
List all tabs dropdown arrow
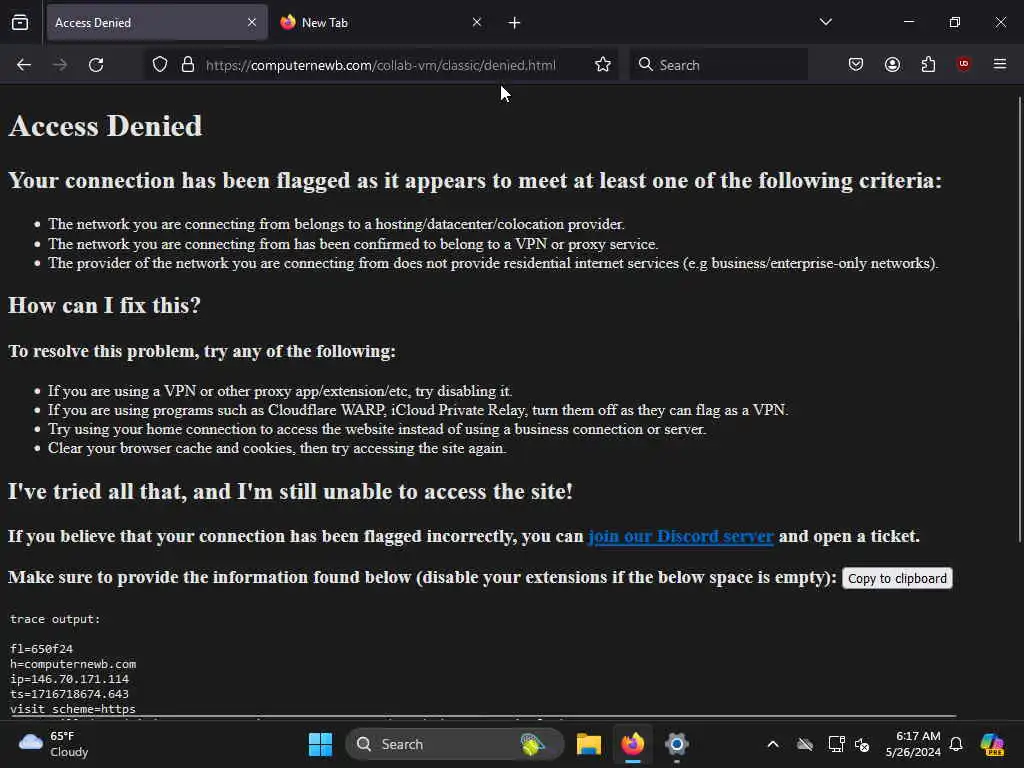click(825, 22)
